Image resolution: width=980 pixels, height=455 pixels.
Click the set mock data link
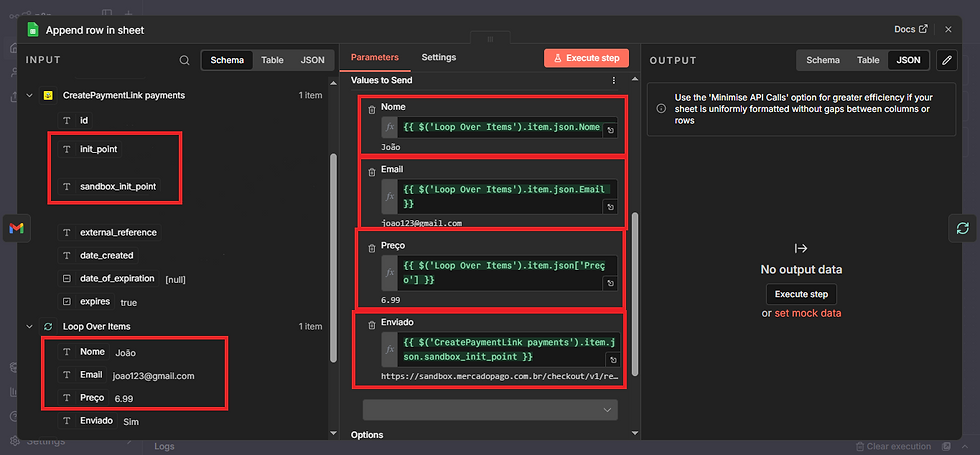point(808,313)
